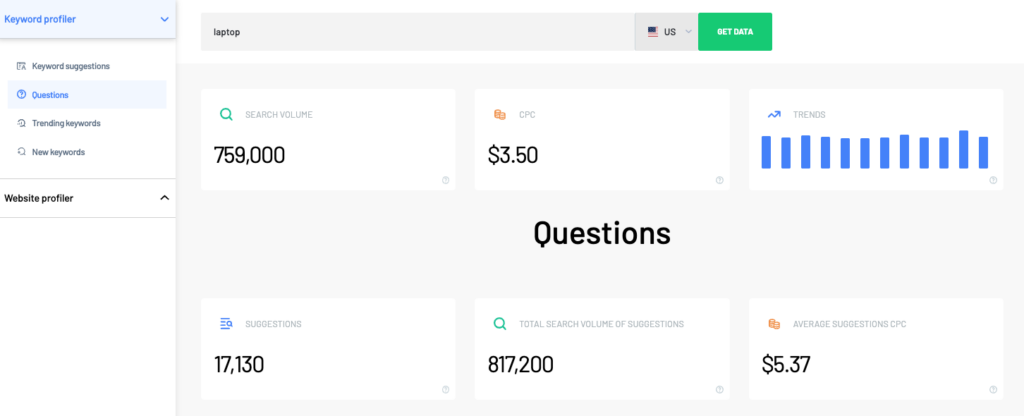
Task: Focus the keyword search field containing laptop
Action: click(x=418, y=31)
